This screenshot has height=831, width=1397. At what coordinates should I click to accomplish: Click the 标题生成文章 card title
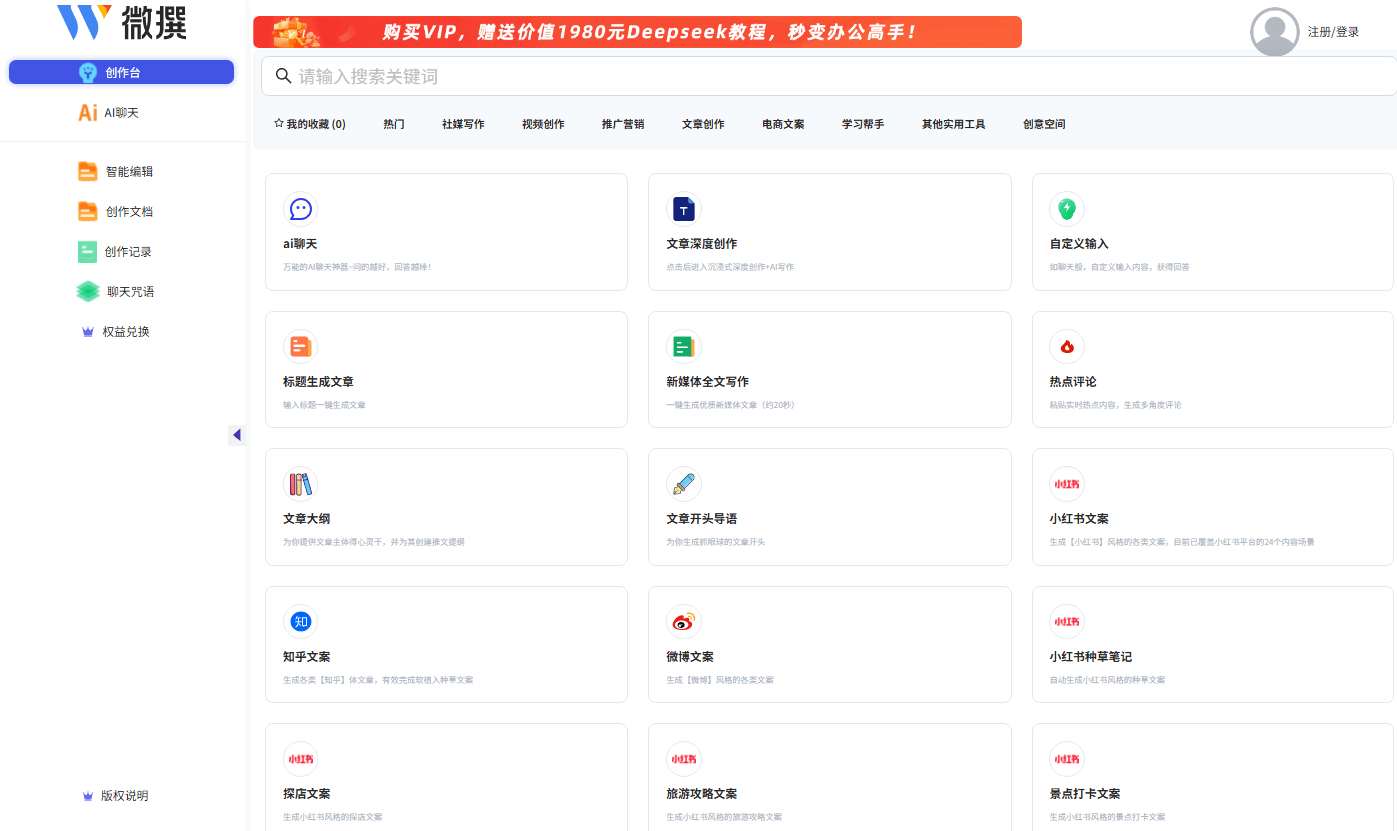[318, 382]
